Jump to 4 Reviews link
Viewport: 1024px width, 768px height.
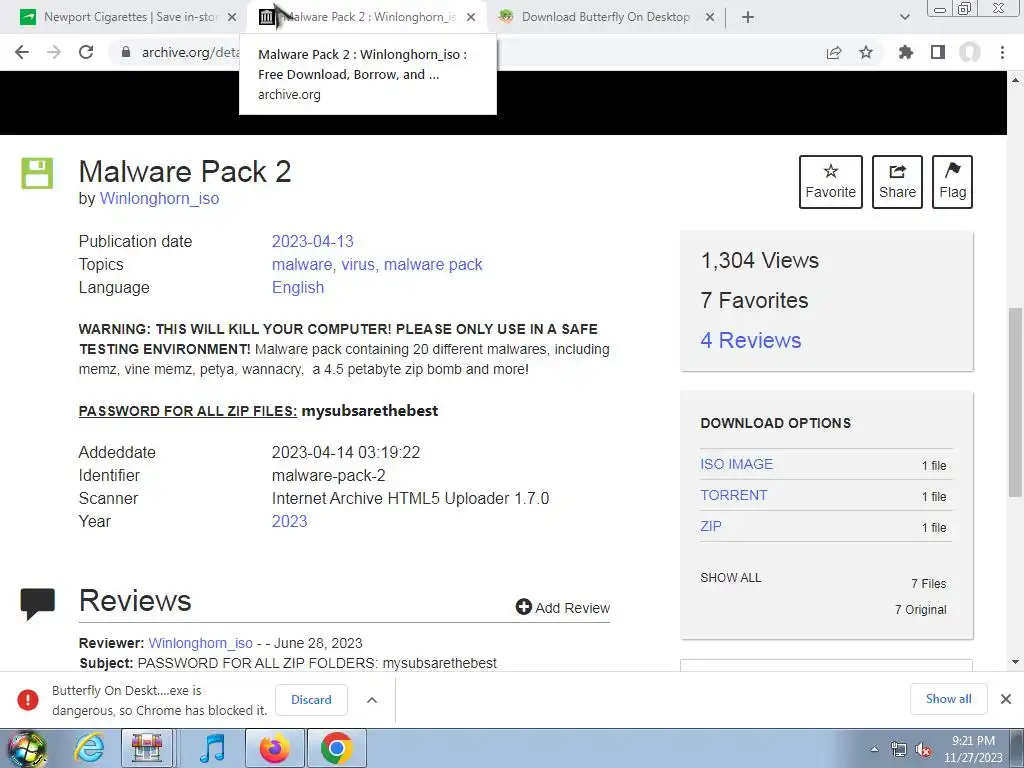tap(750, 340)
